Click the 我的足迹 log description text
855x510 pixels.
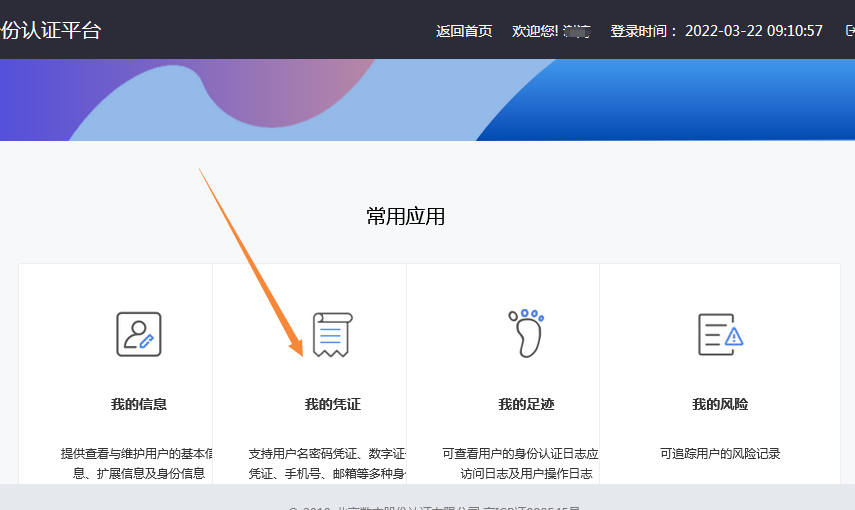click(520, 463)
